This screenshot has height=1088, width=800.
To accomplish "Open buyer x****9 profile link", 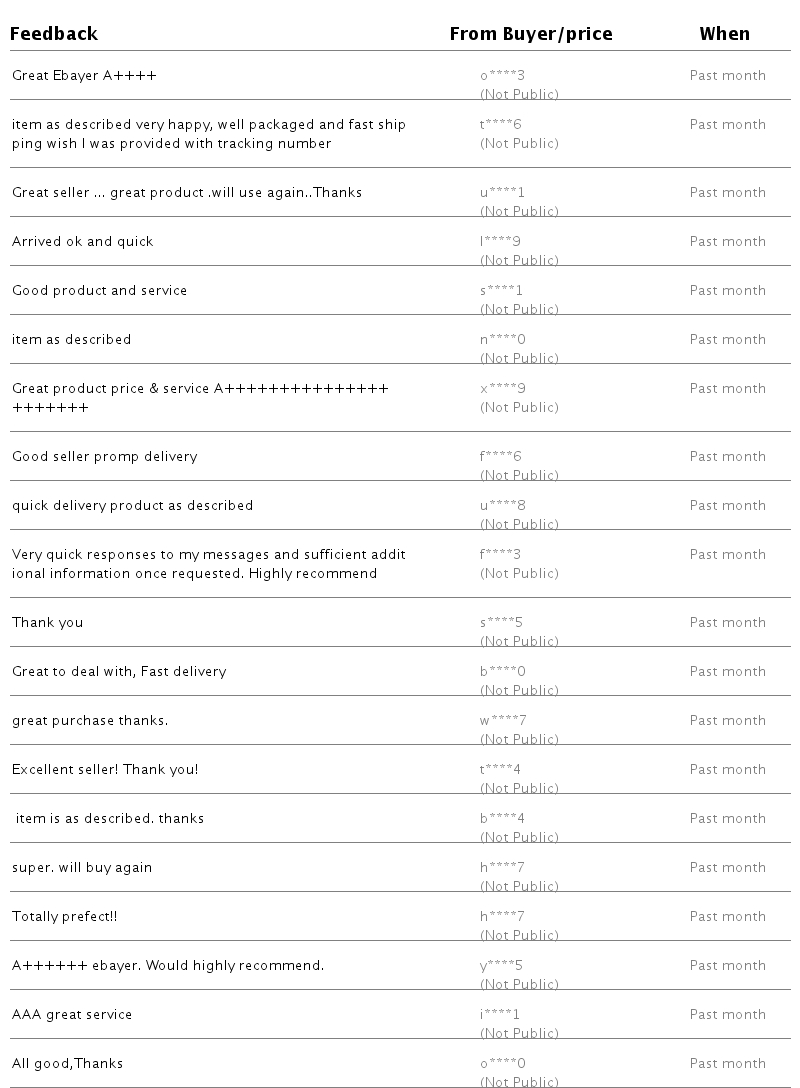I will point(503,389).
